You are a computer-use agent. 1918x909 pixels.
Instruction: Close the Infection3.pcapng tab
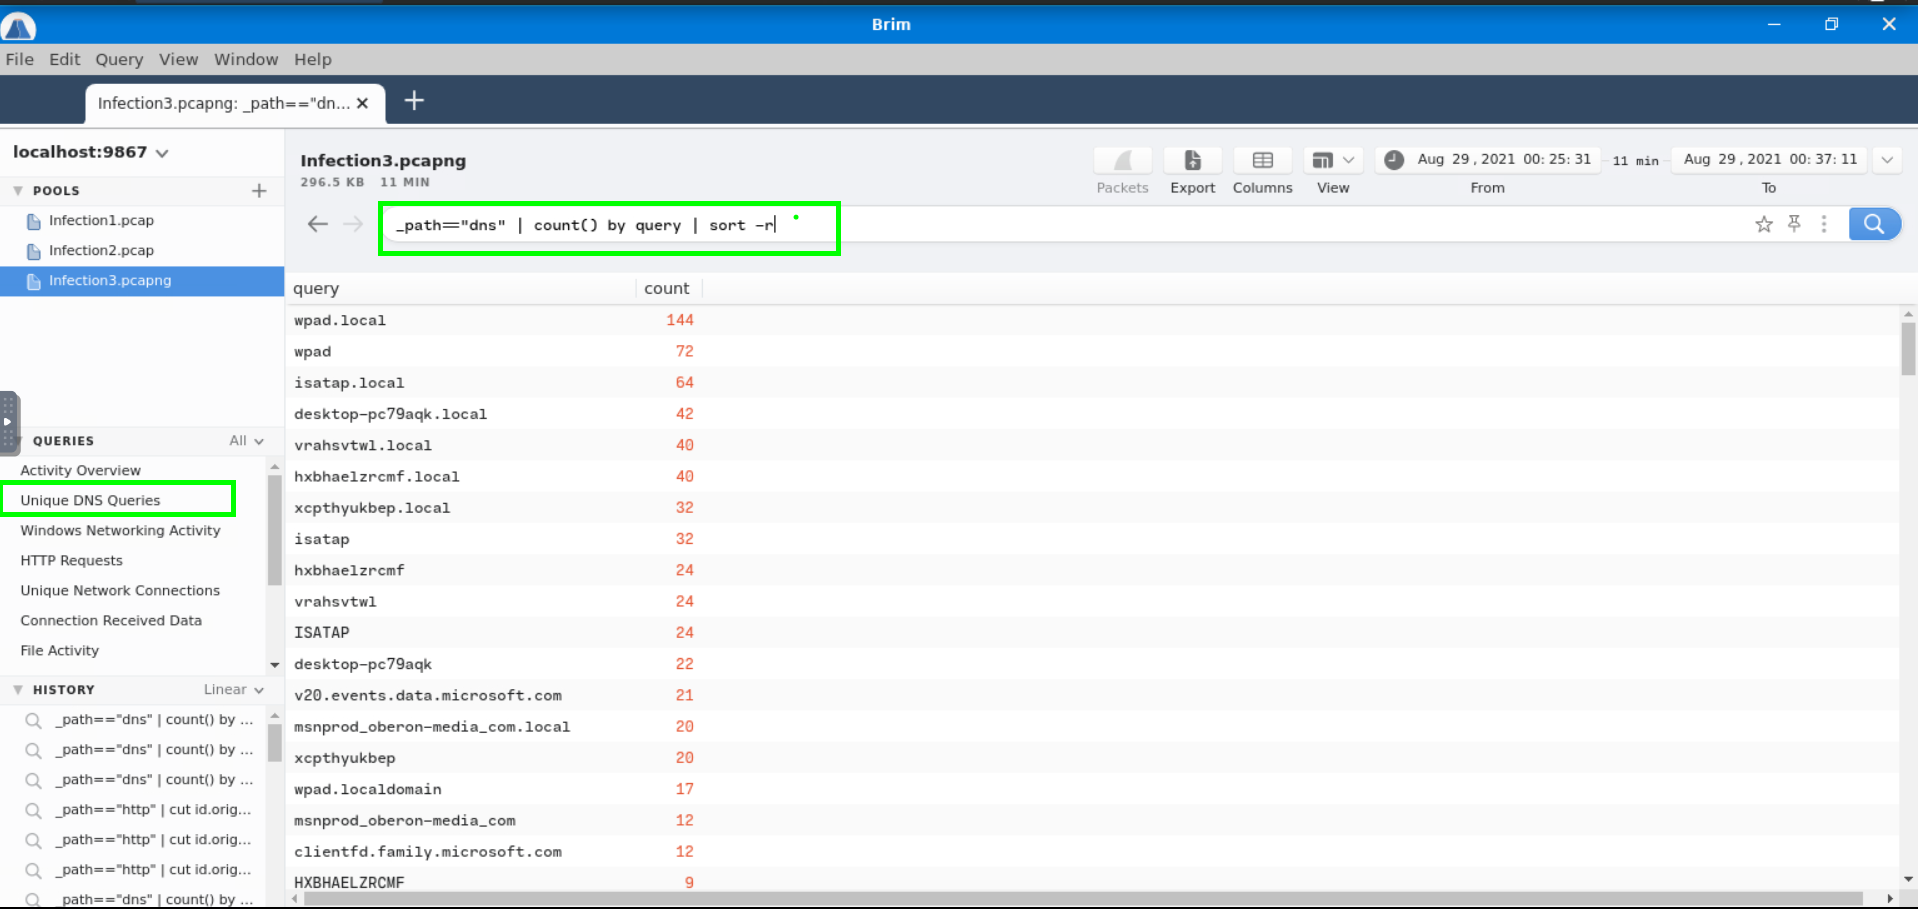click(363, 103)
